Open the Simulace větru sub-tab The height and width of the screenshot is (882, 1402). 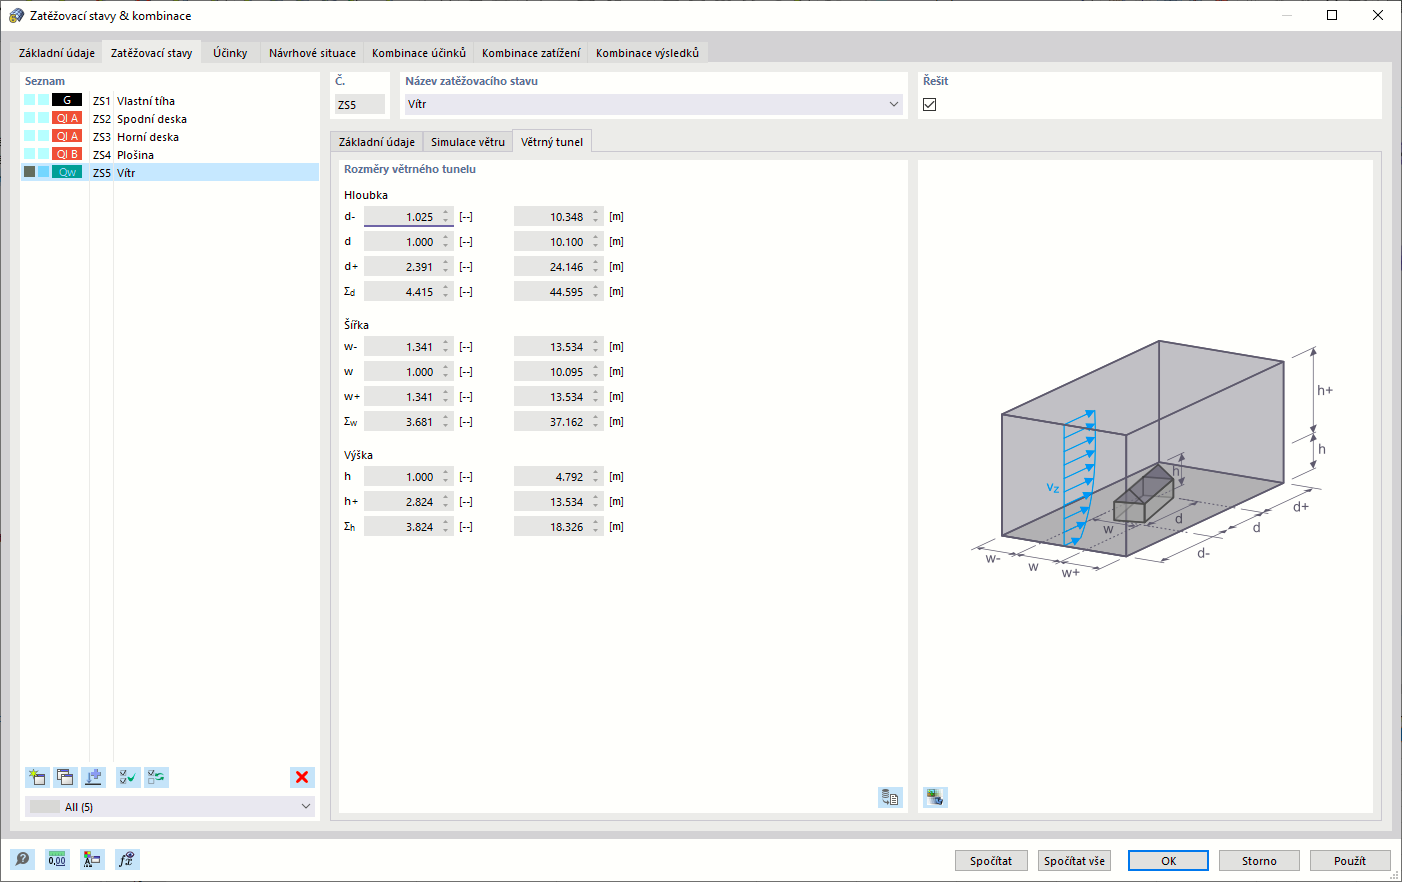tap(468, 142)
